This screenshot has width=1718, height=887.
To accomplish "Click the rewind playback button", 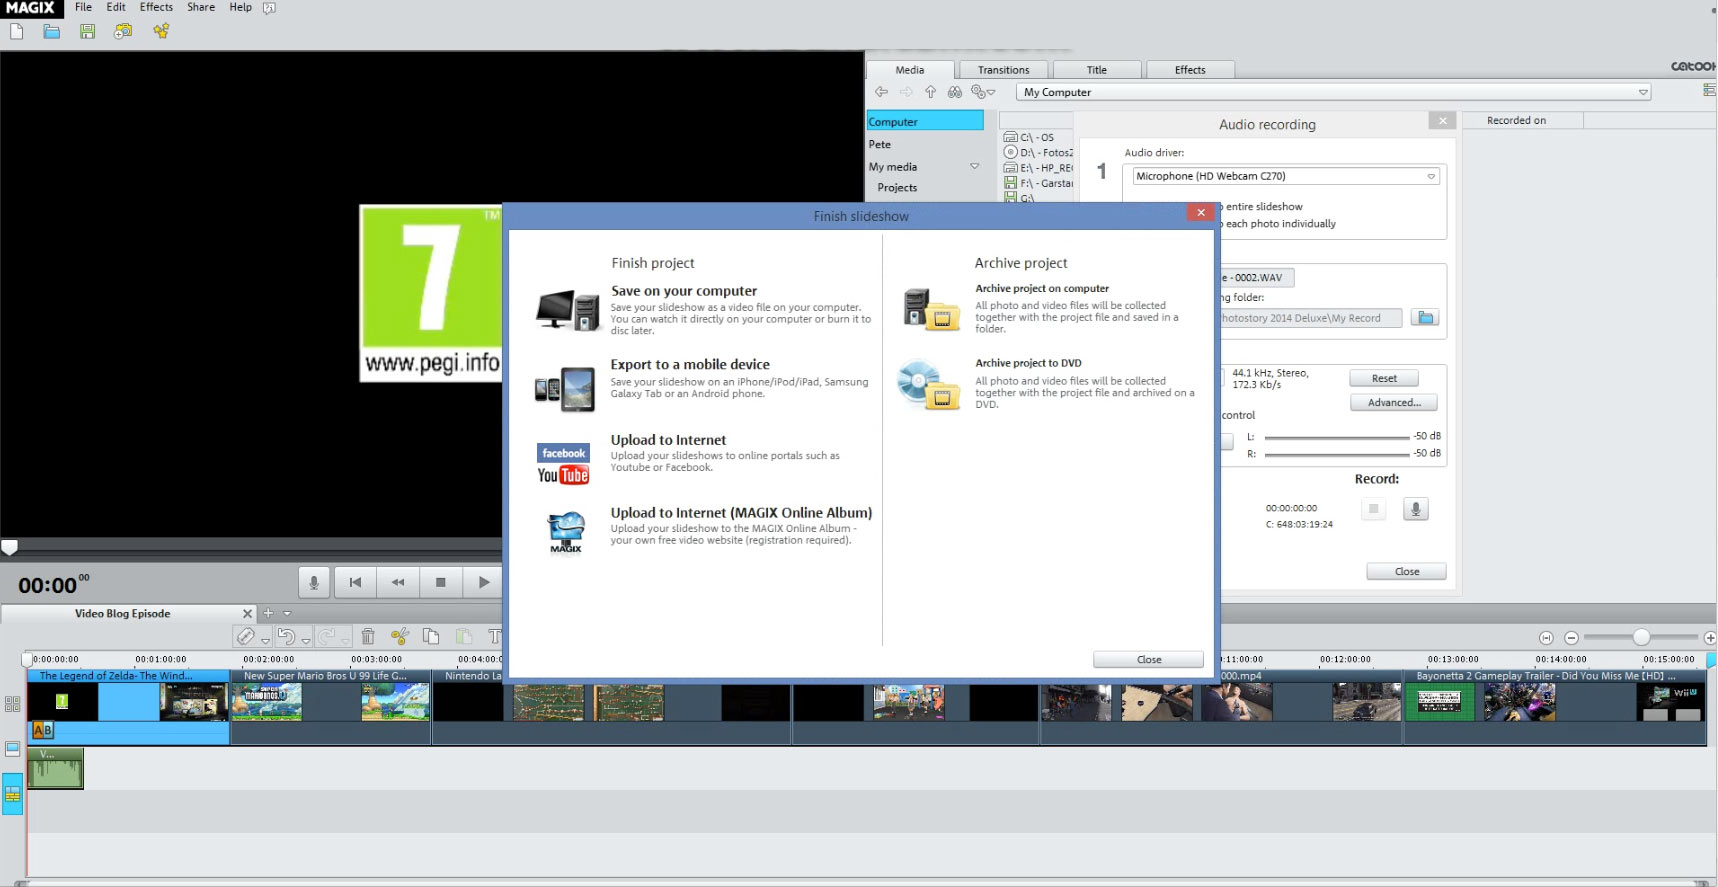I will click(x=398, y=582).
